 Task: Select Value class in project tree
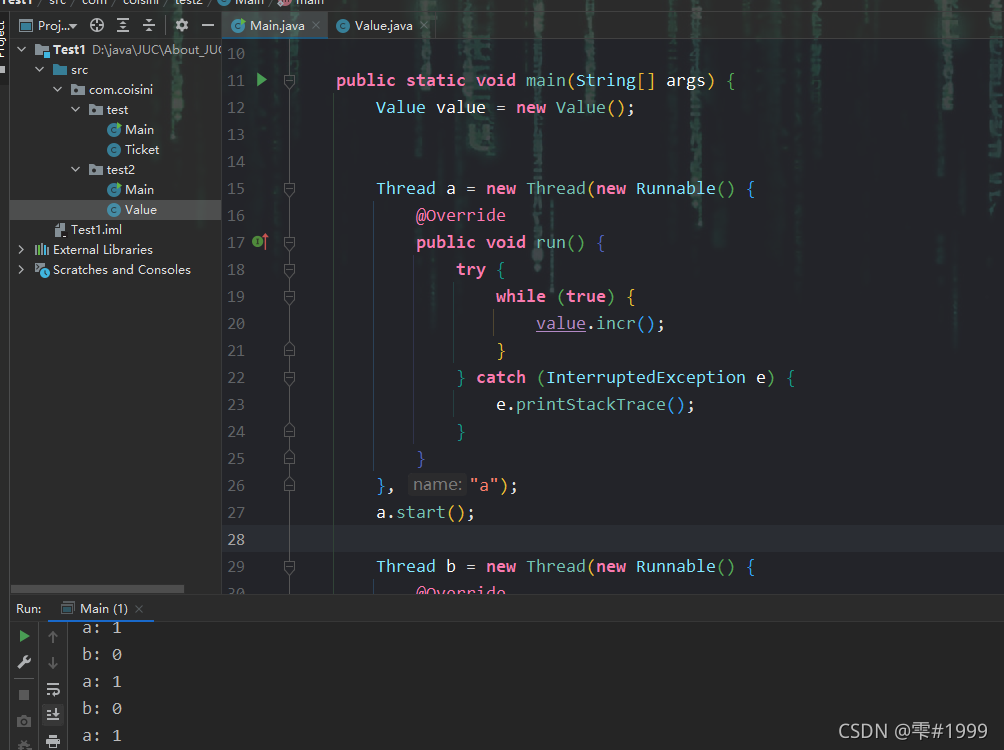tap(133, 209)
